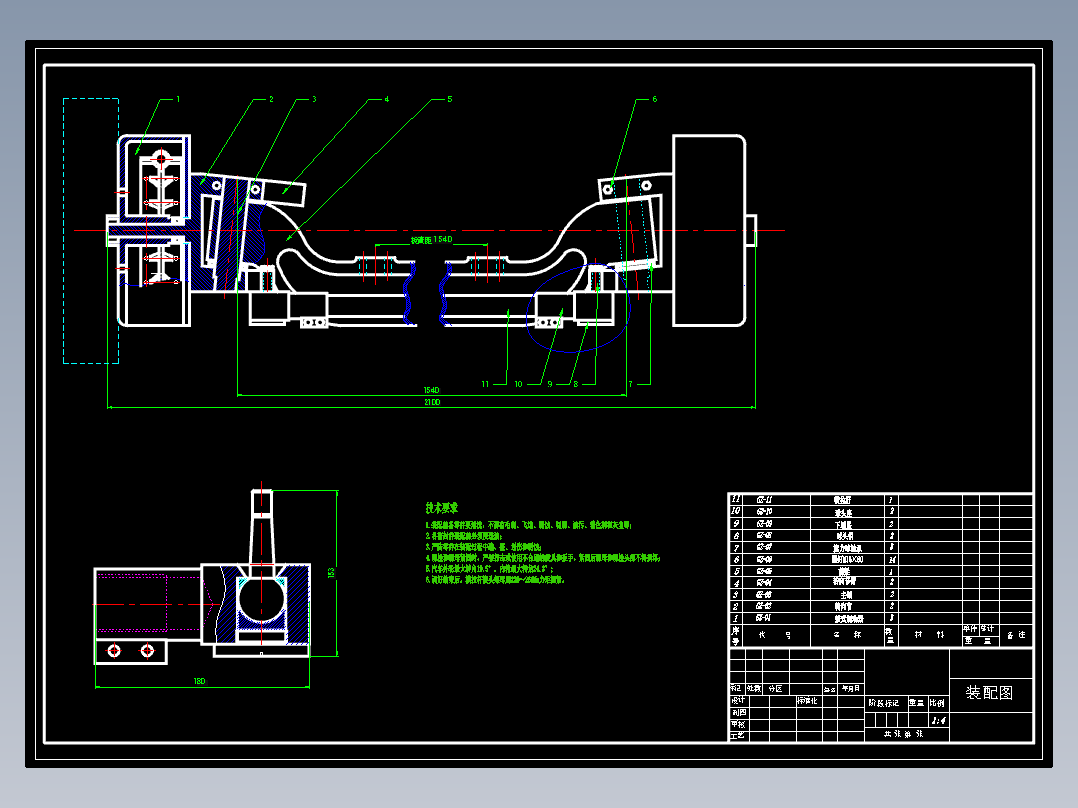Click leader balloon number 7 below the axle
This screenshot has height=808, width=1078.
pyautogui.click(x=630, y=384)
